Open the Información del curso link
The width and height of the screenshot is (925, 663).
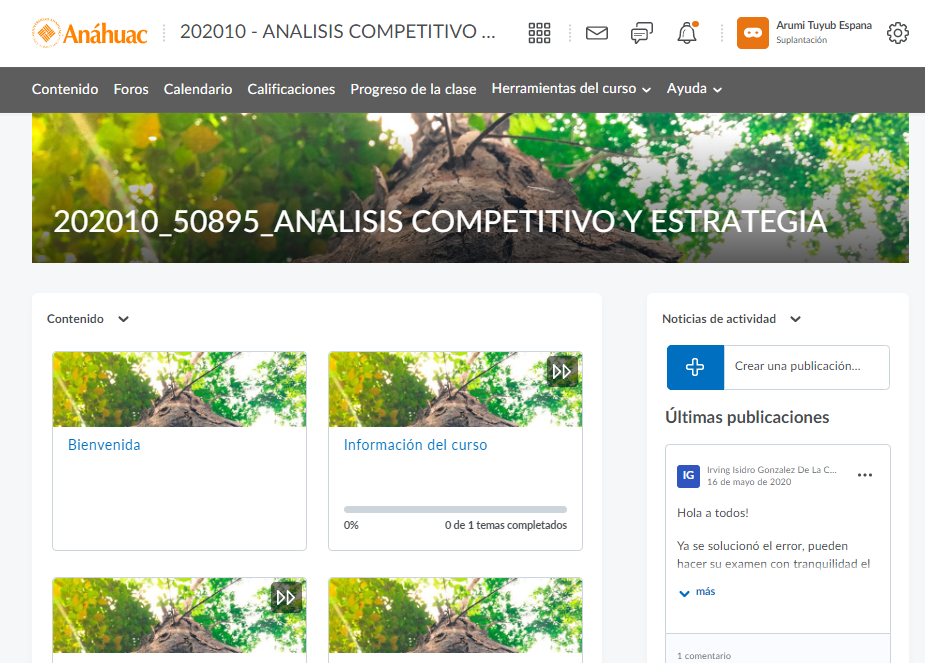415,445
